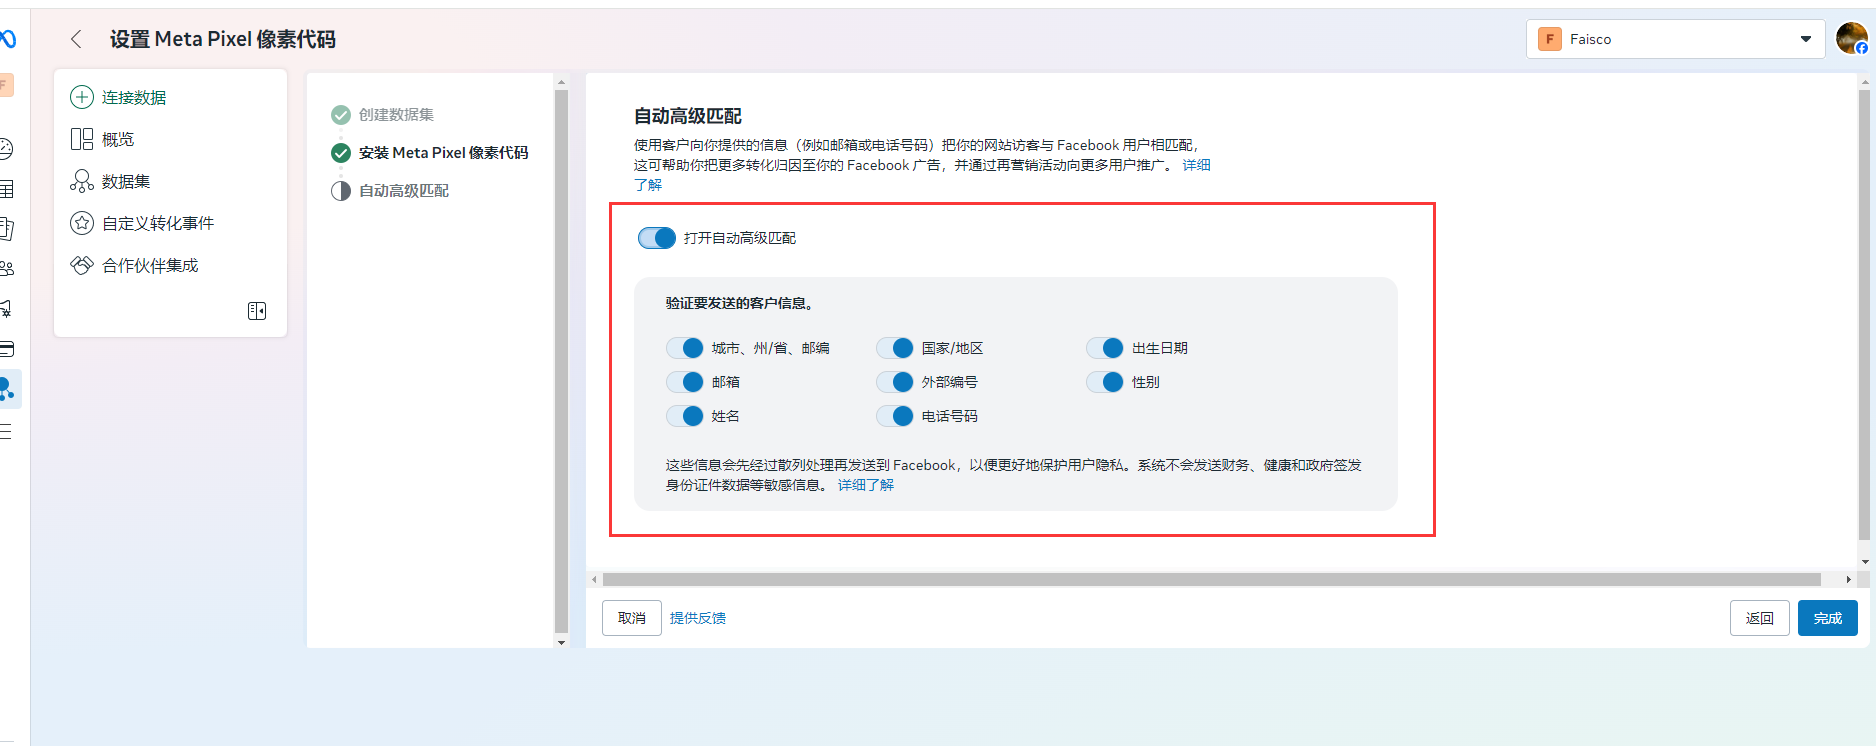Open the billing card icon in the left rail

[6, 349]
